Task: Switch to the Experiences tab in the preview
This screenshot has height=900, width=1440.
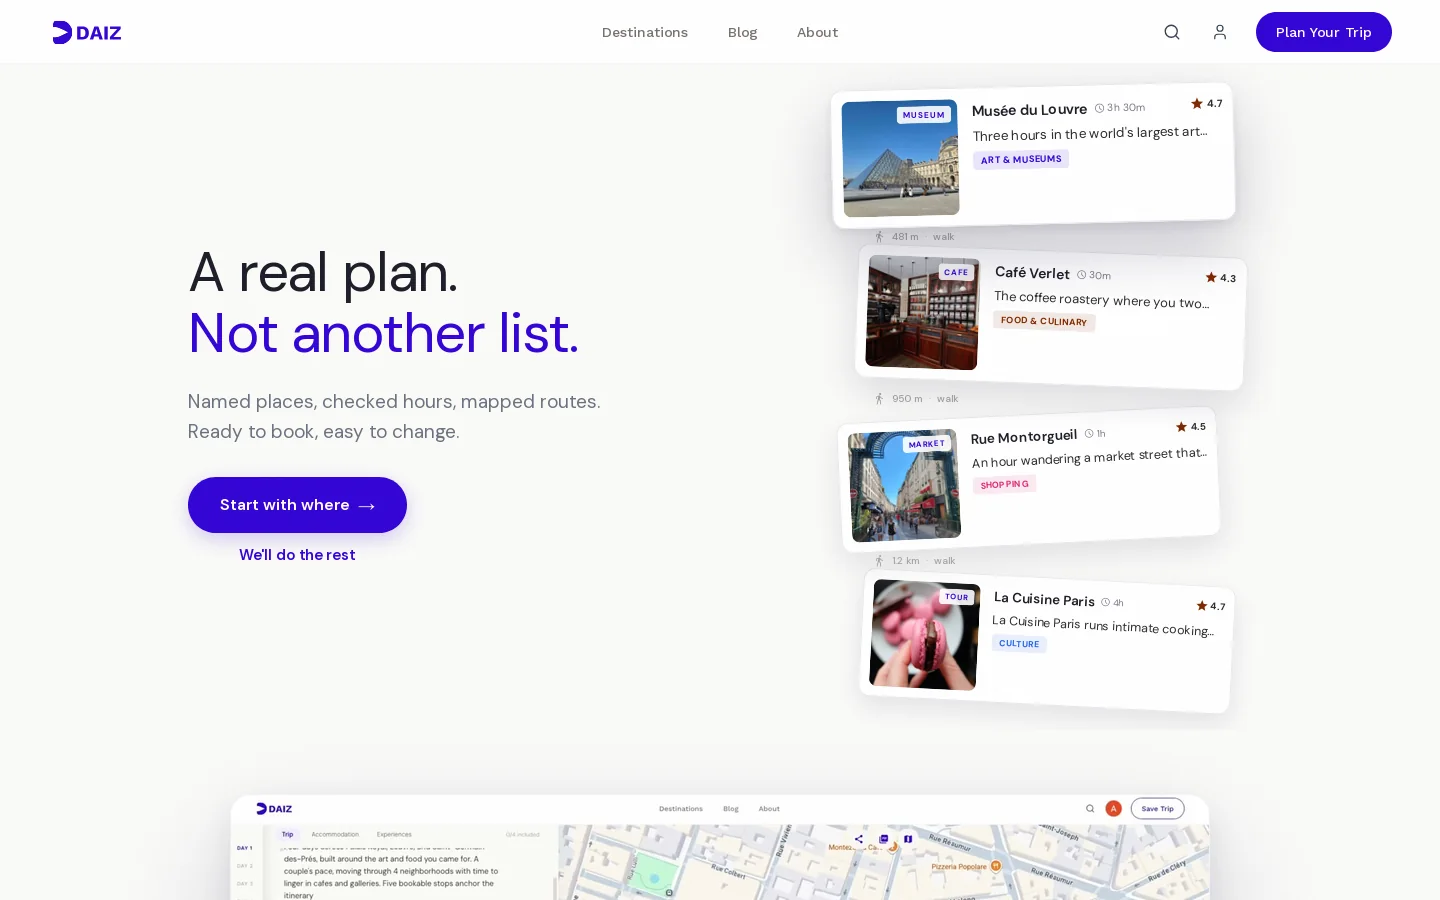Action: click(x=394, y=834)
